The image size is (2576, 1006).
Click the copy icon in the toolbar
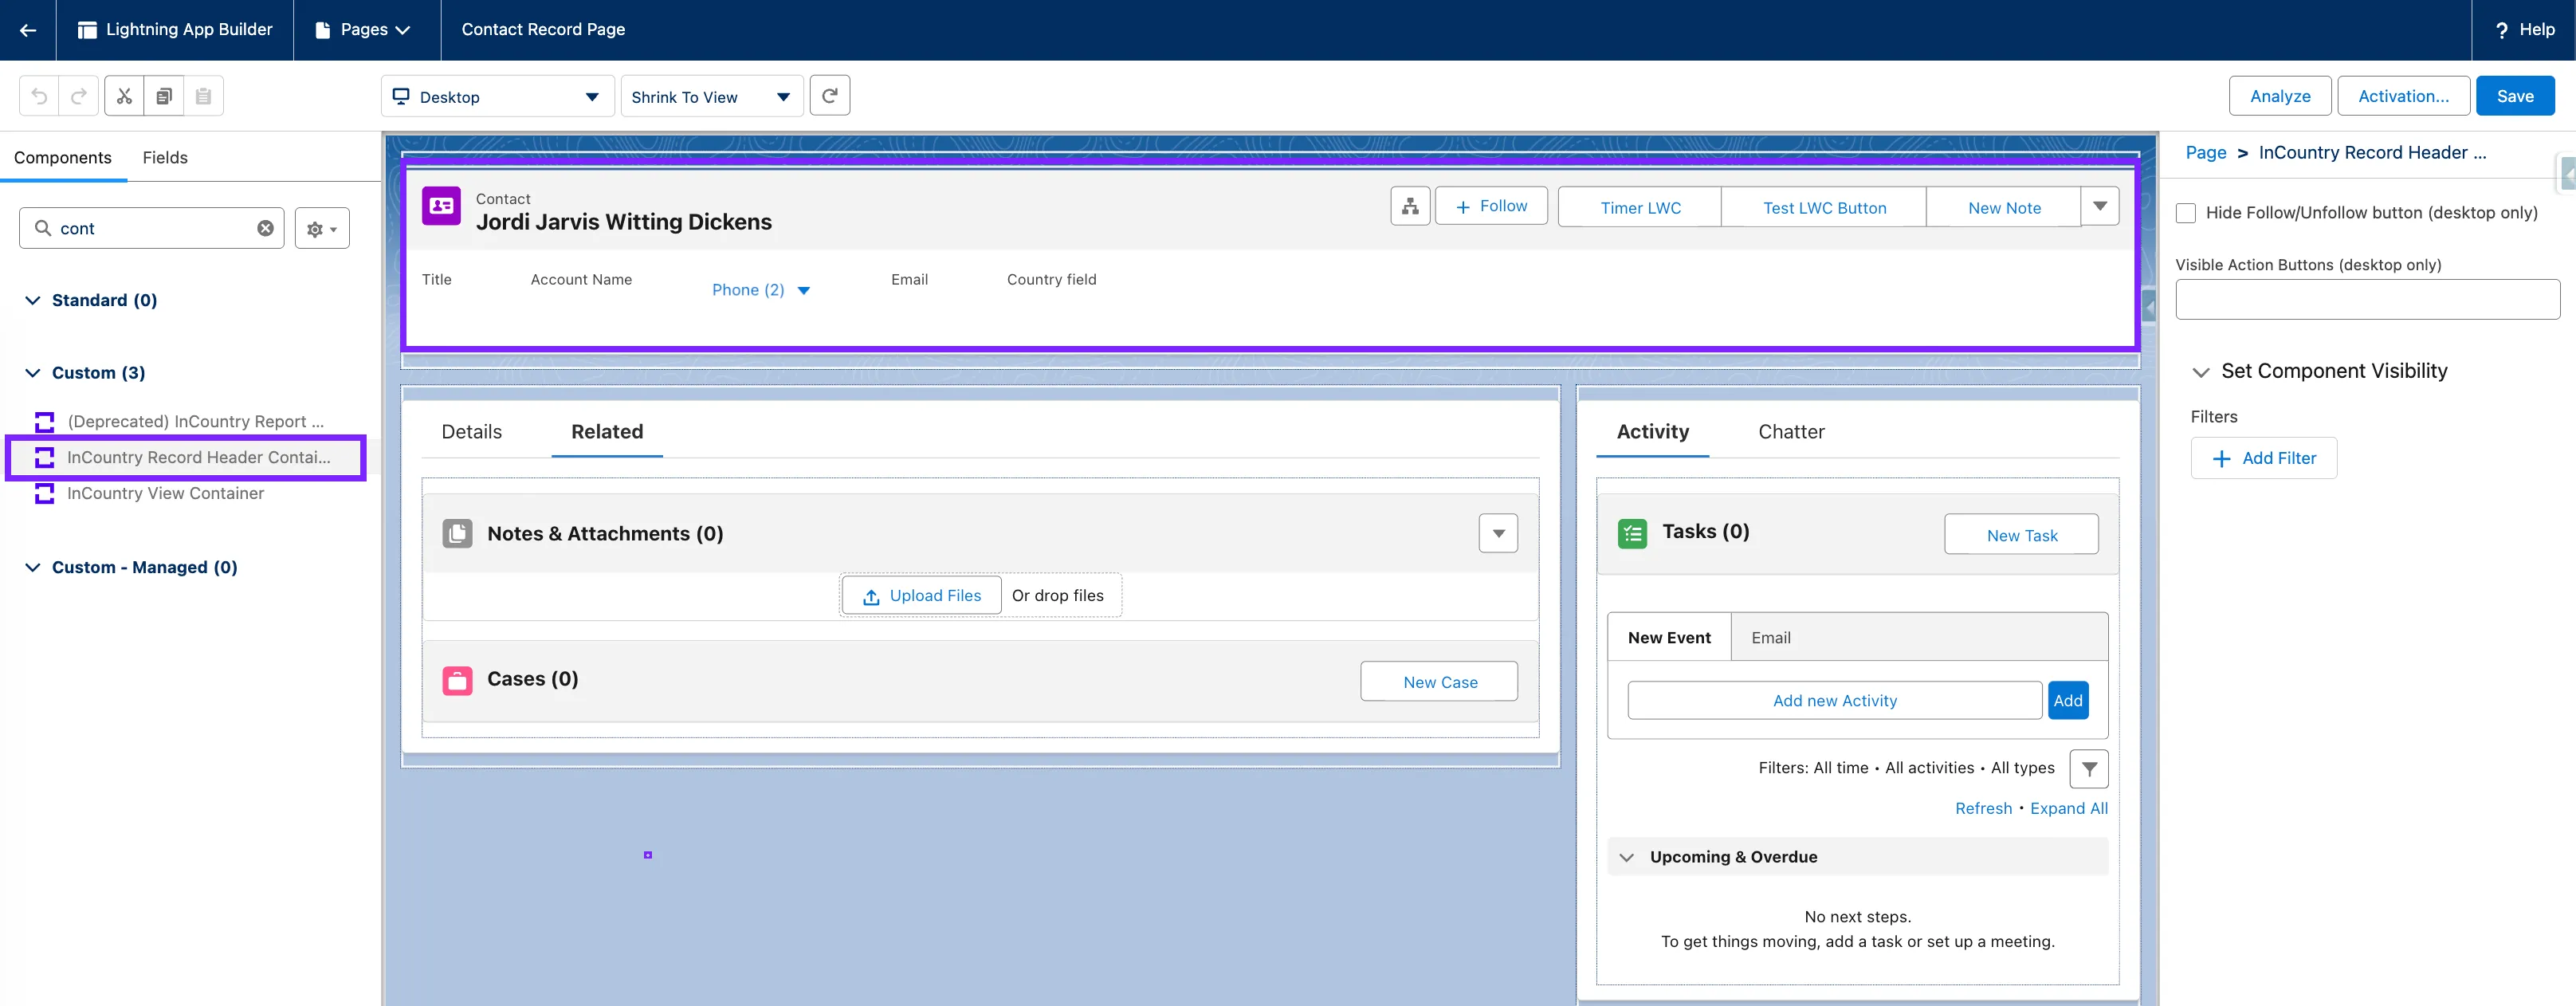(x=164, y=96)
